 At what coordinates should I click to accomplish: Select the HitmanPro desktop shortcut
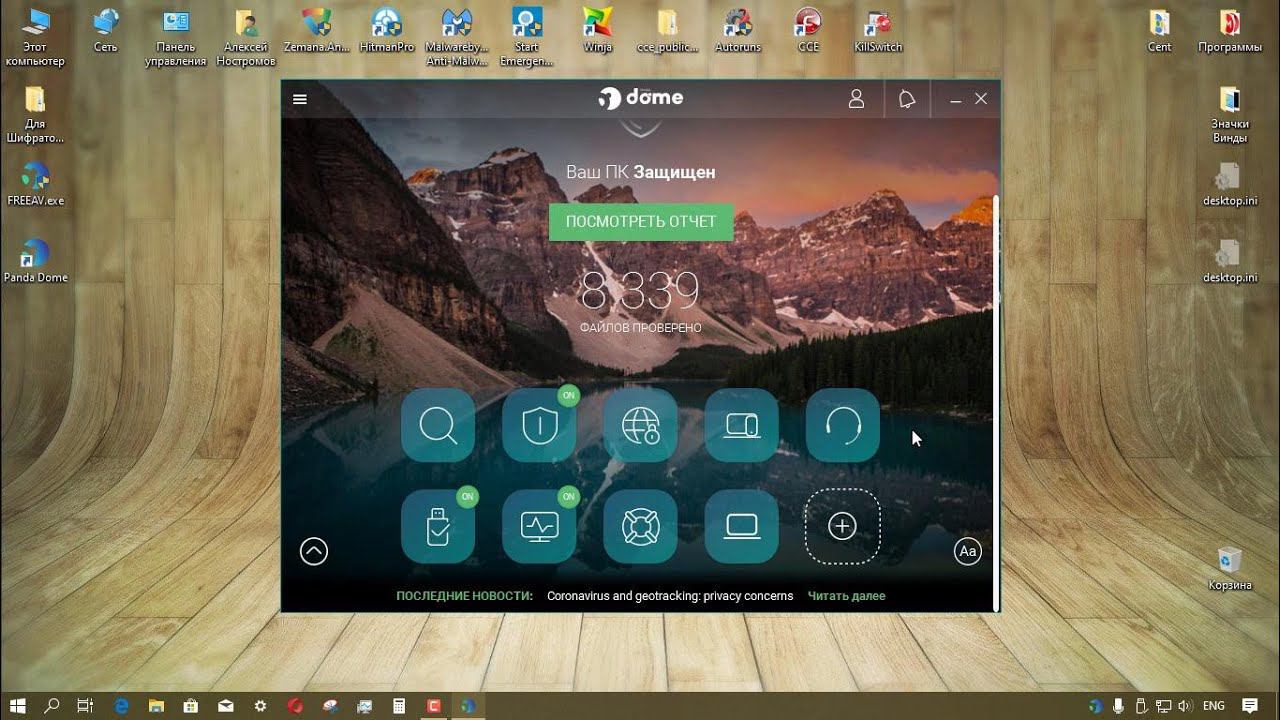click(387, 30)
